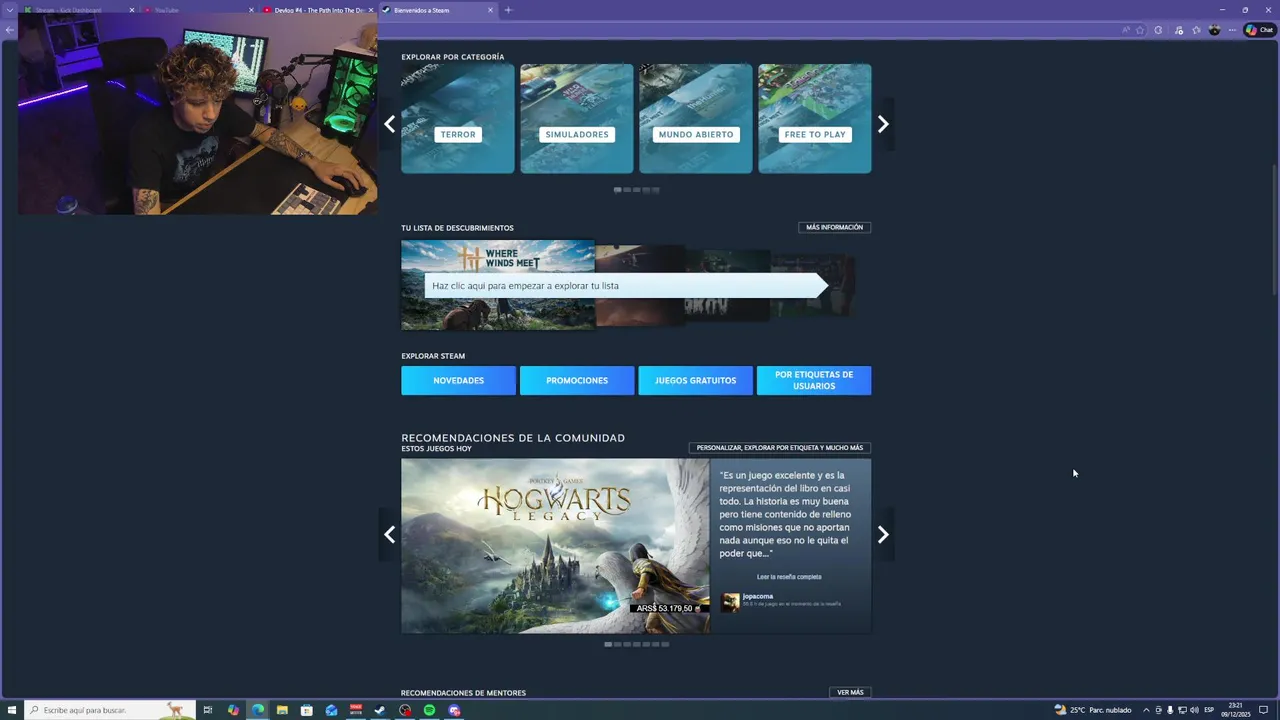Click the Hogwarts Legacy ARS$ 53.179,50 price tag

tap(671, 608)
